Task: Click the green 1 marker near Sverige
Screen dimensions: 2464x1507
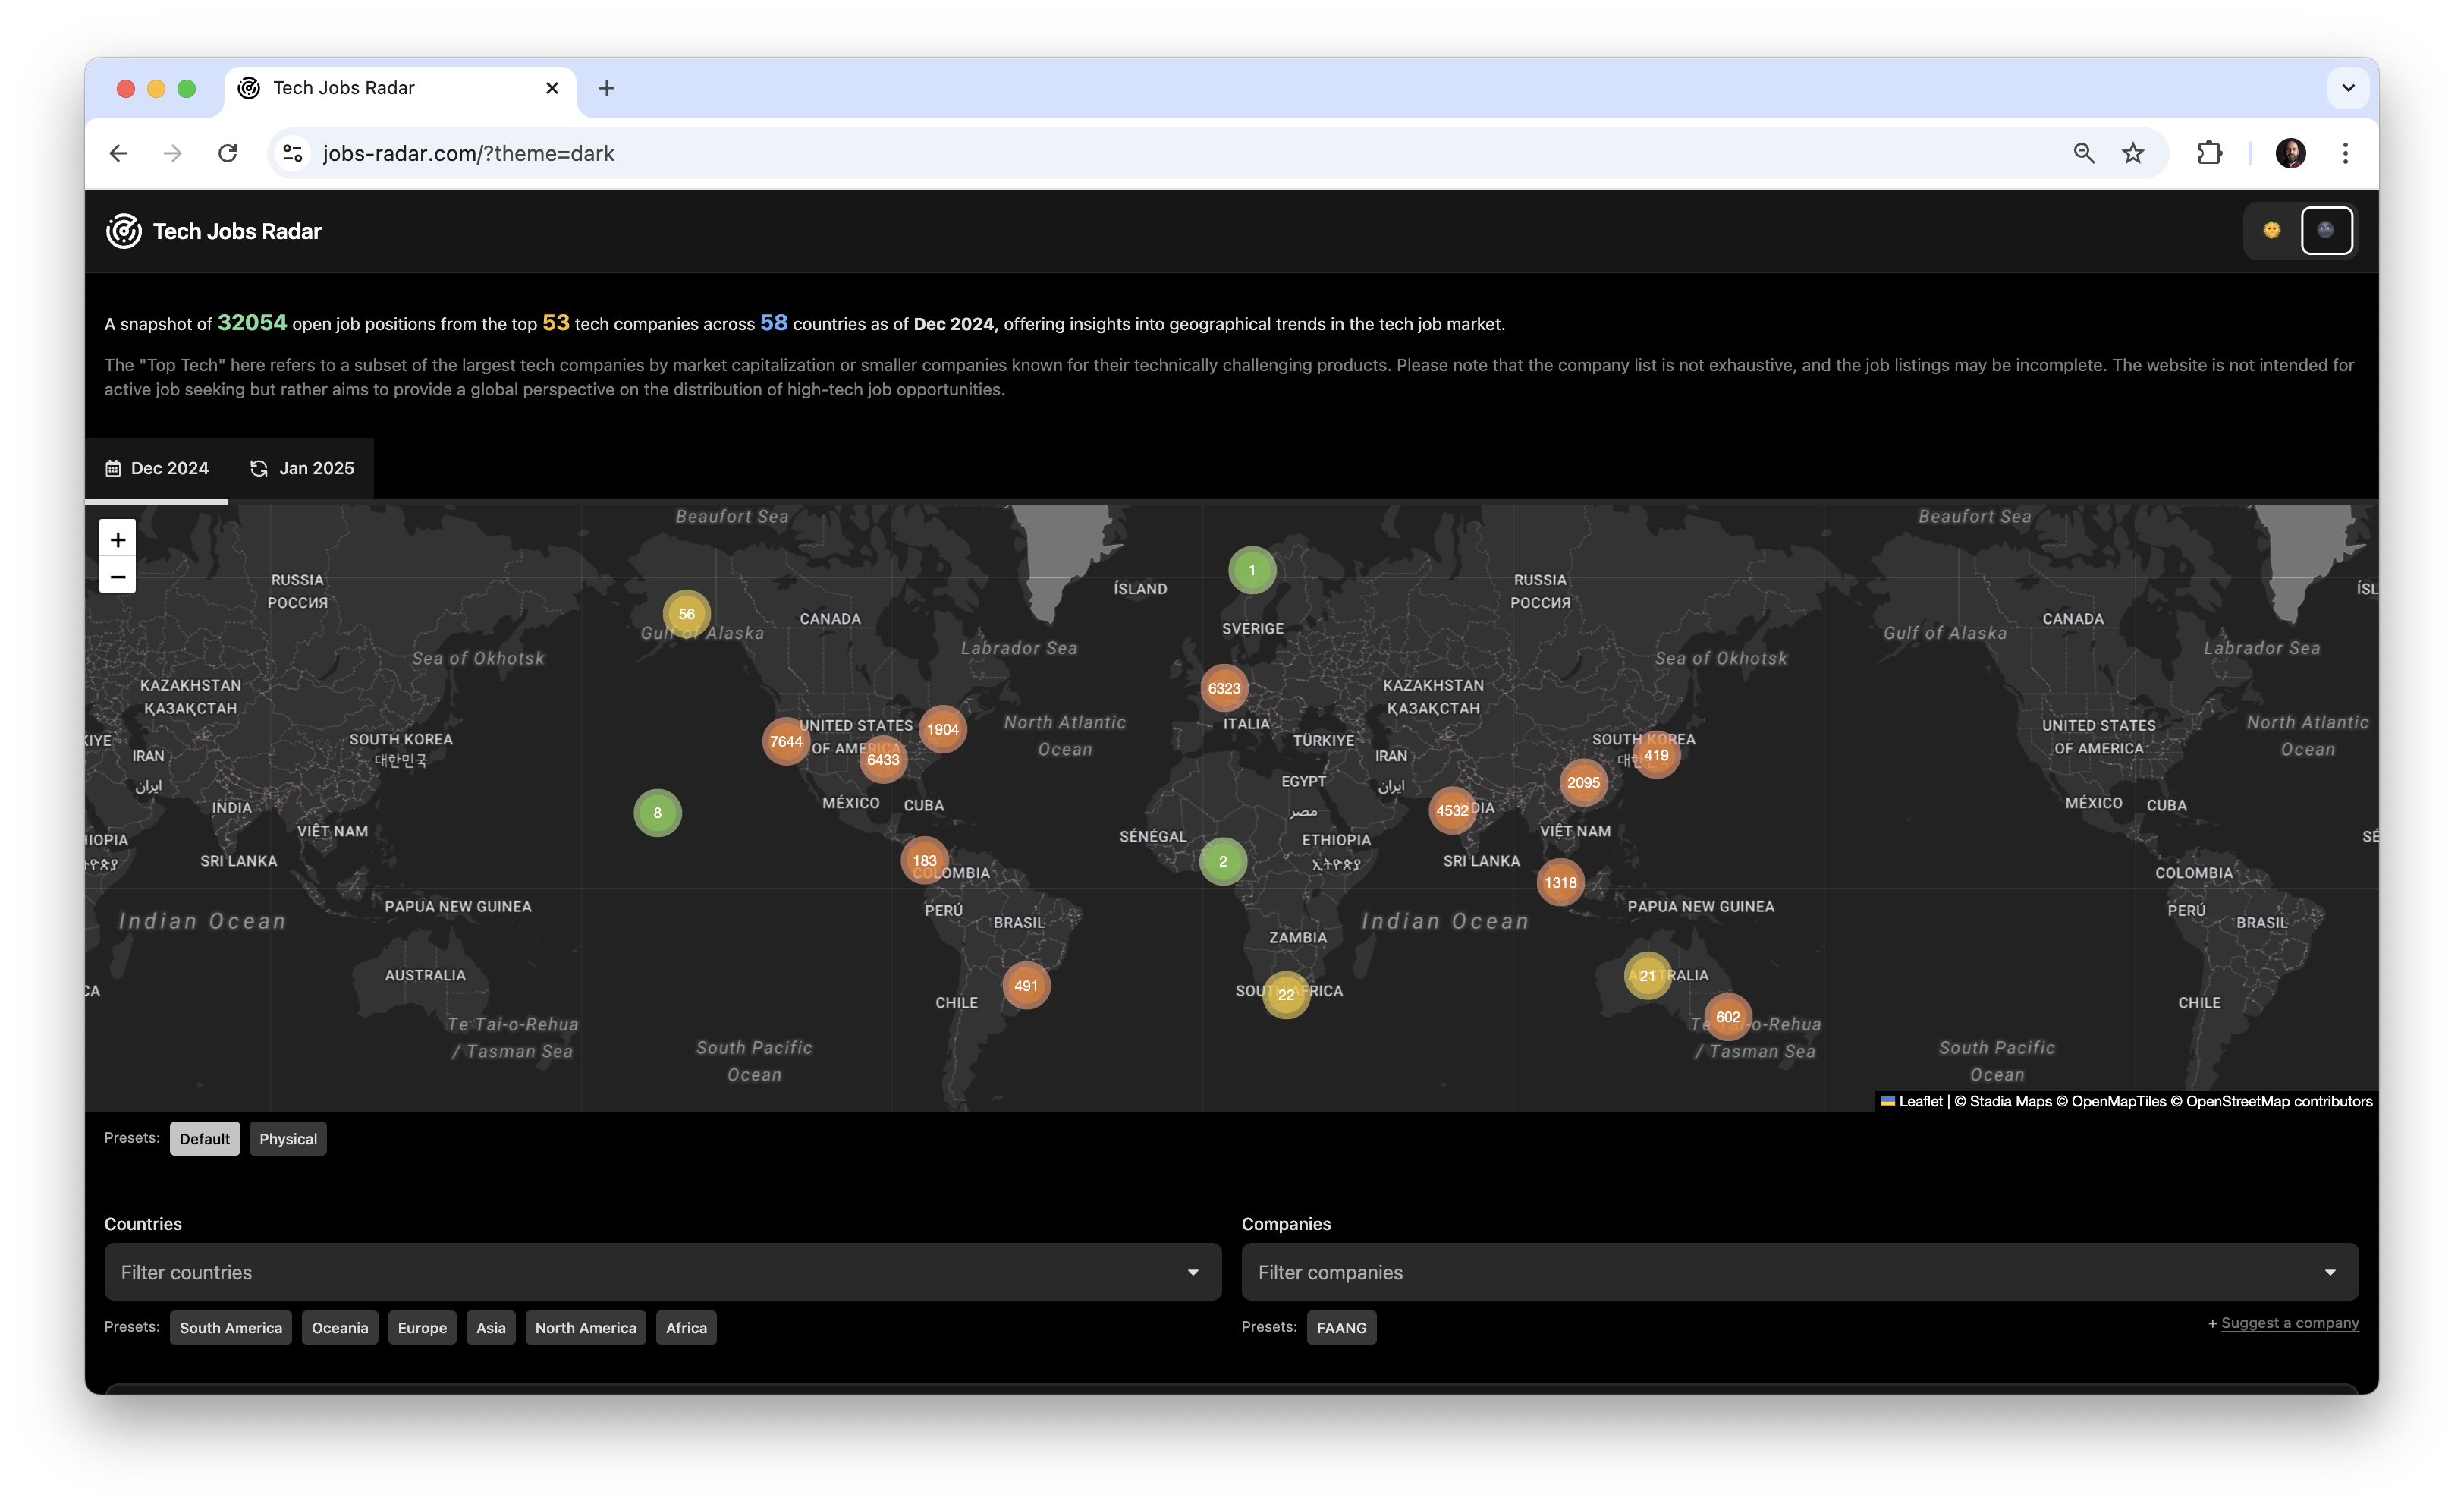Action: pos(1252,570)
